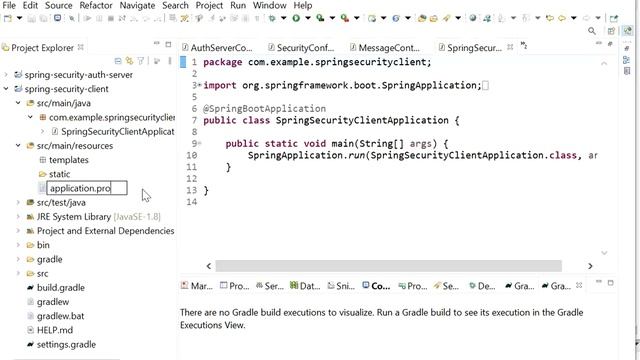Open the New wizard dropdown arrow
Screen dimensions: 640x360
click(x=19, y=18)
